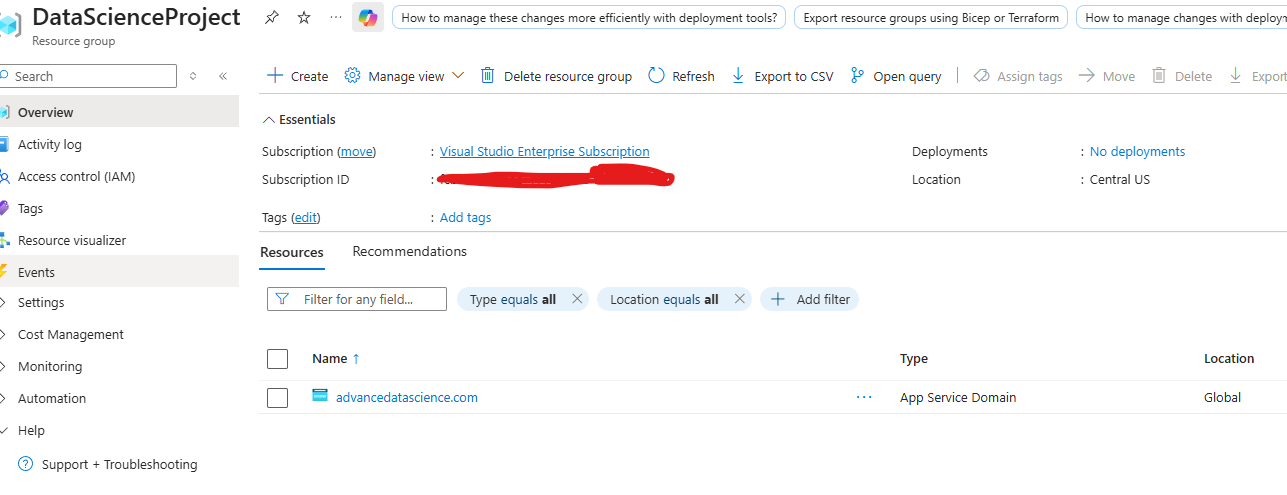Open the Copilot icon in the header

point(368,17)
